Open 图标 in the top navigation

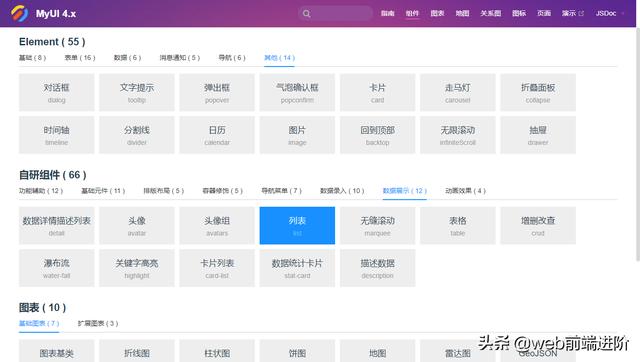pos(519,13)
